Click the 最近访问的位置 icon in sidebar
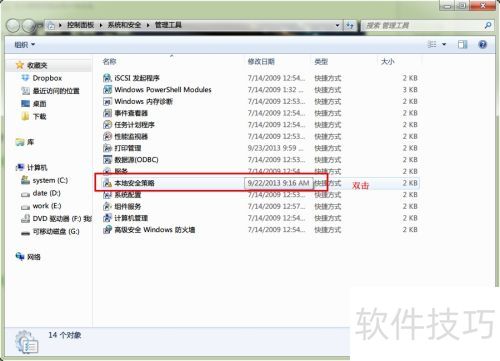The height and width of the screenshot is (361, 500). coord(25,91)
